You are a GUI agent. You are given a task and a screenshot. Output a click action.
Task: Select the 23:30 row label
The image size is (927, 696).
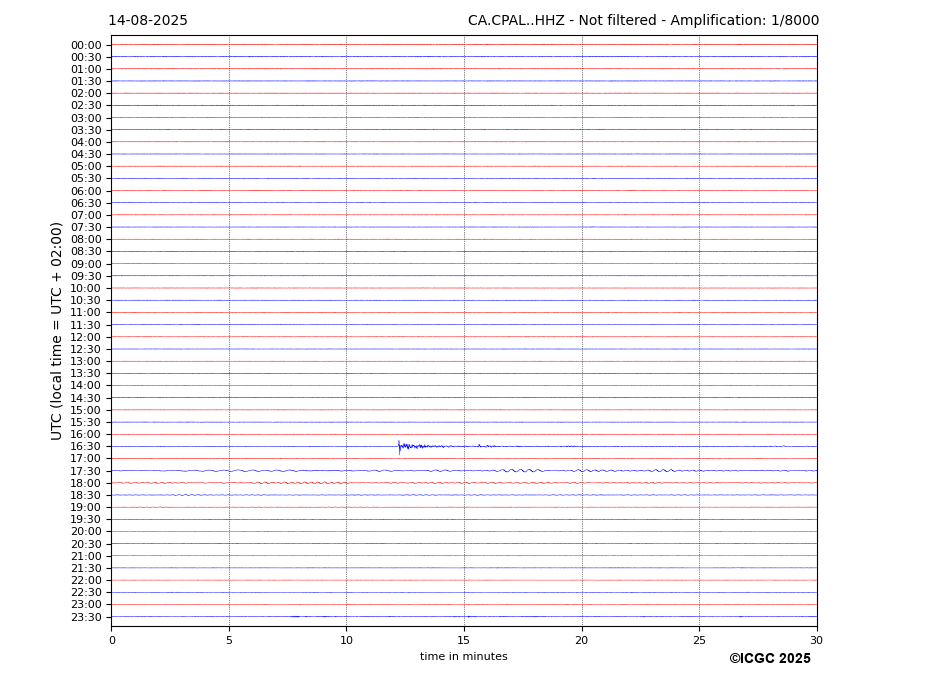[86, 617]
